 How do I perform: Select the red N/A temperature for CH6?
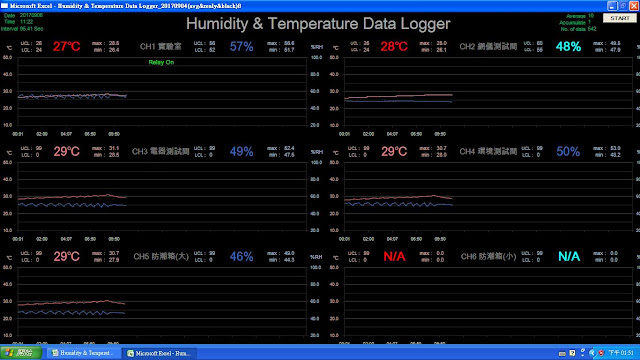pyautogui.click(x=394, y=256)
